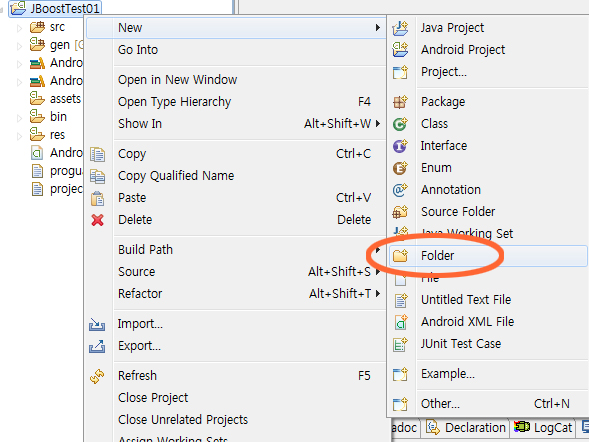Click the Interface icon in submenu
Viewport: 589px width, 442px height.
point(400,146)
